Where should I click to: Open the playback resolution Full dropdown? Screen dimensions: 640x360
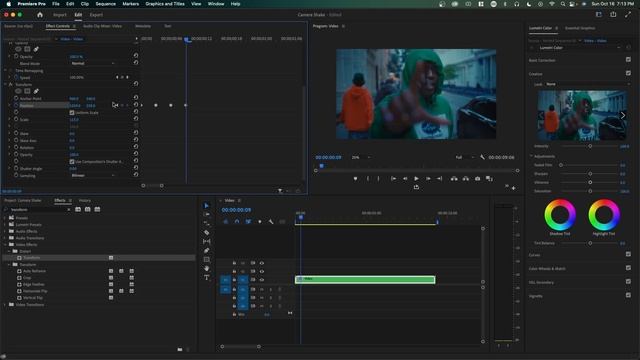(465, 157)
